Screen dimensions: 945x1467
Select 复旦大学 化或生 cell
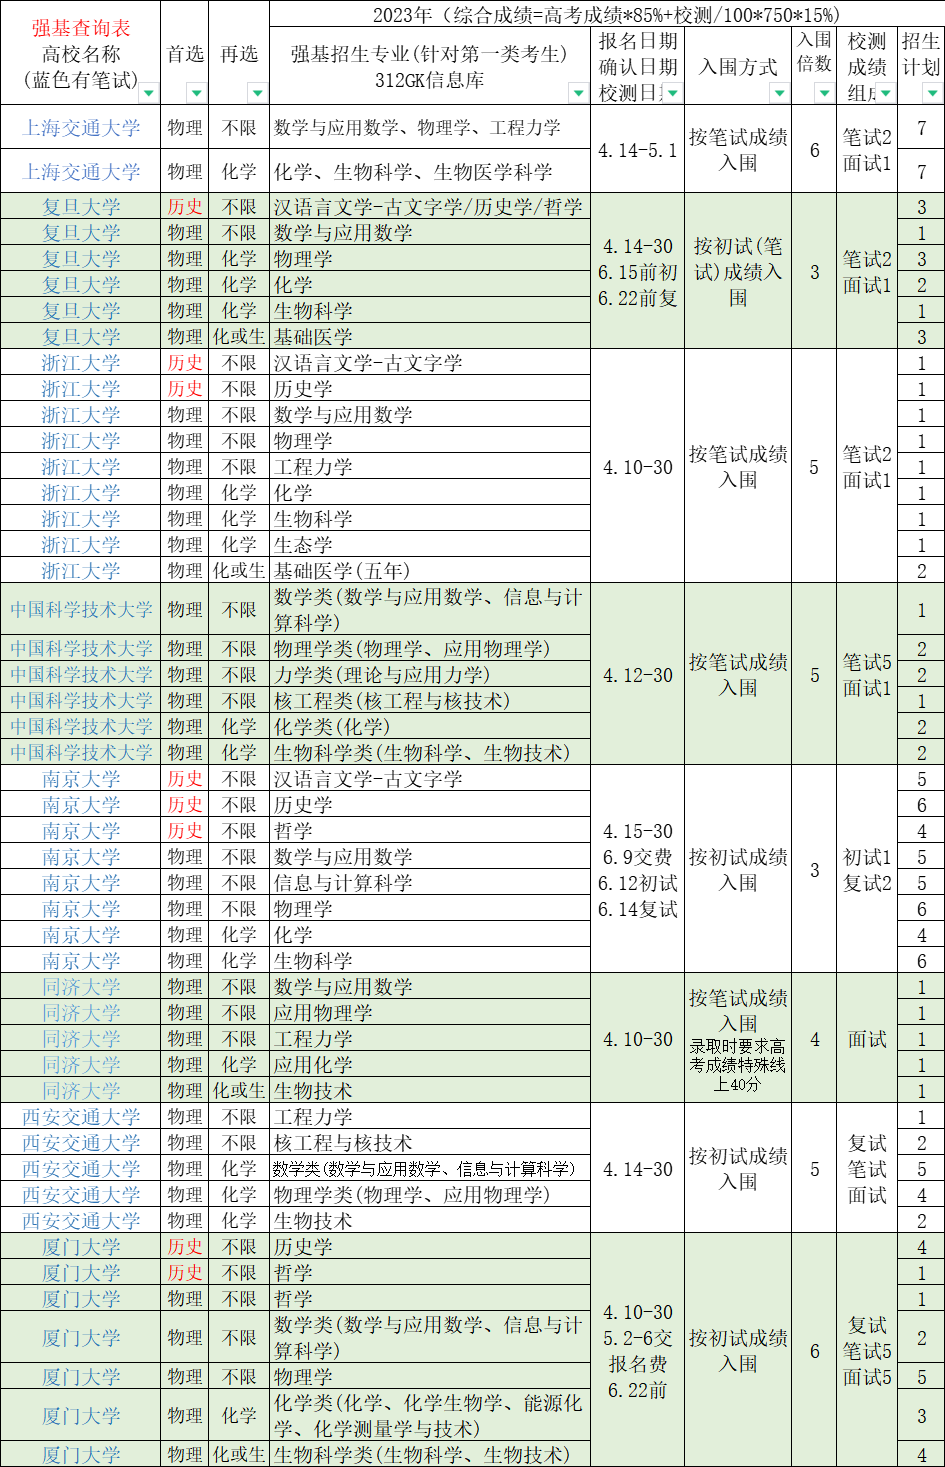point(239,336)
